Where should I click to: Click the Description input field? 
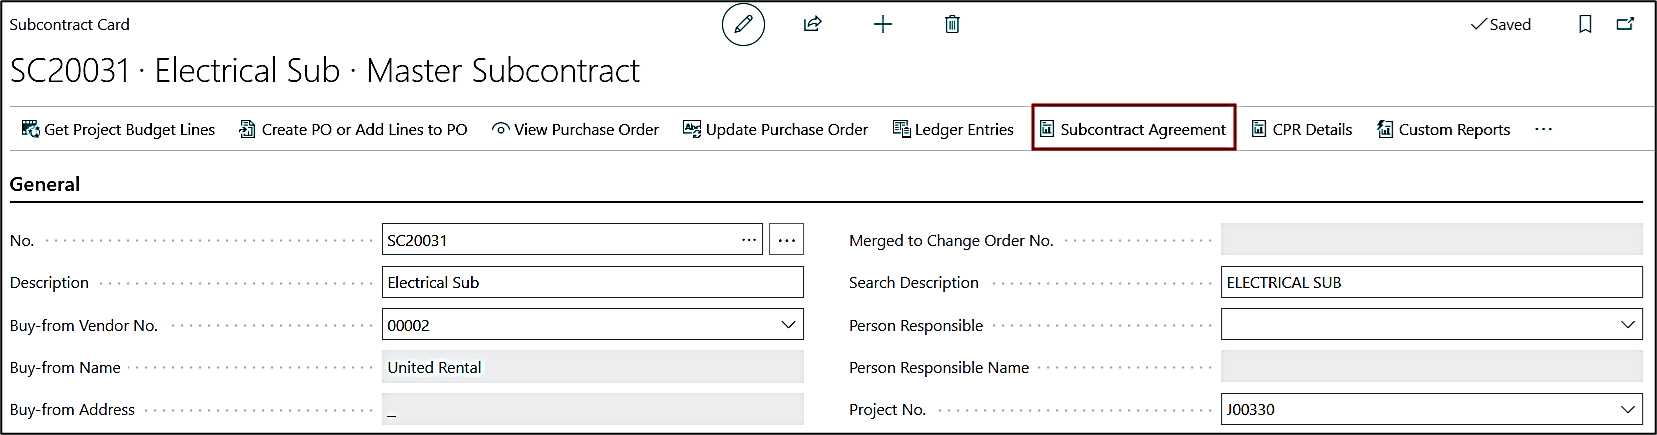click(592, 283)
